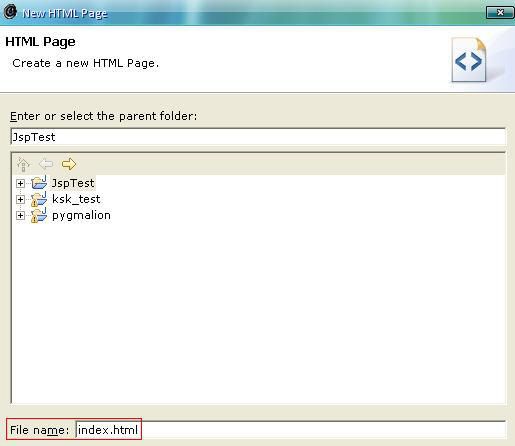Screen dimensions: 515x446
Task: Click the JspTest project folder icon
Action: tap(39, 183)
